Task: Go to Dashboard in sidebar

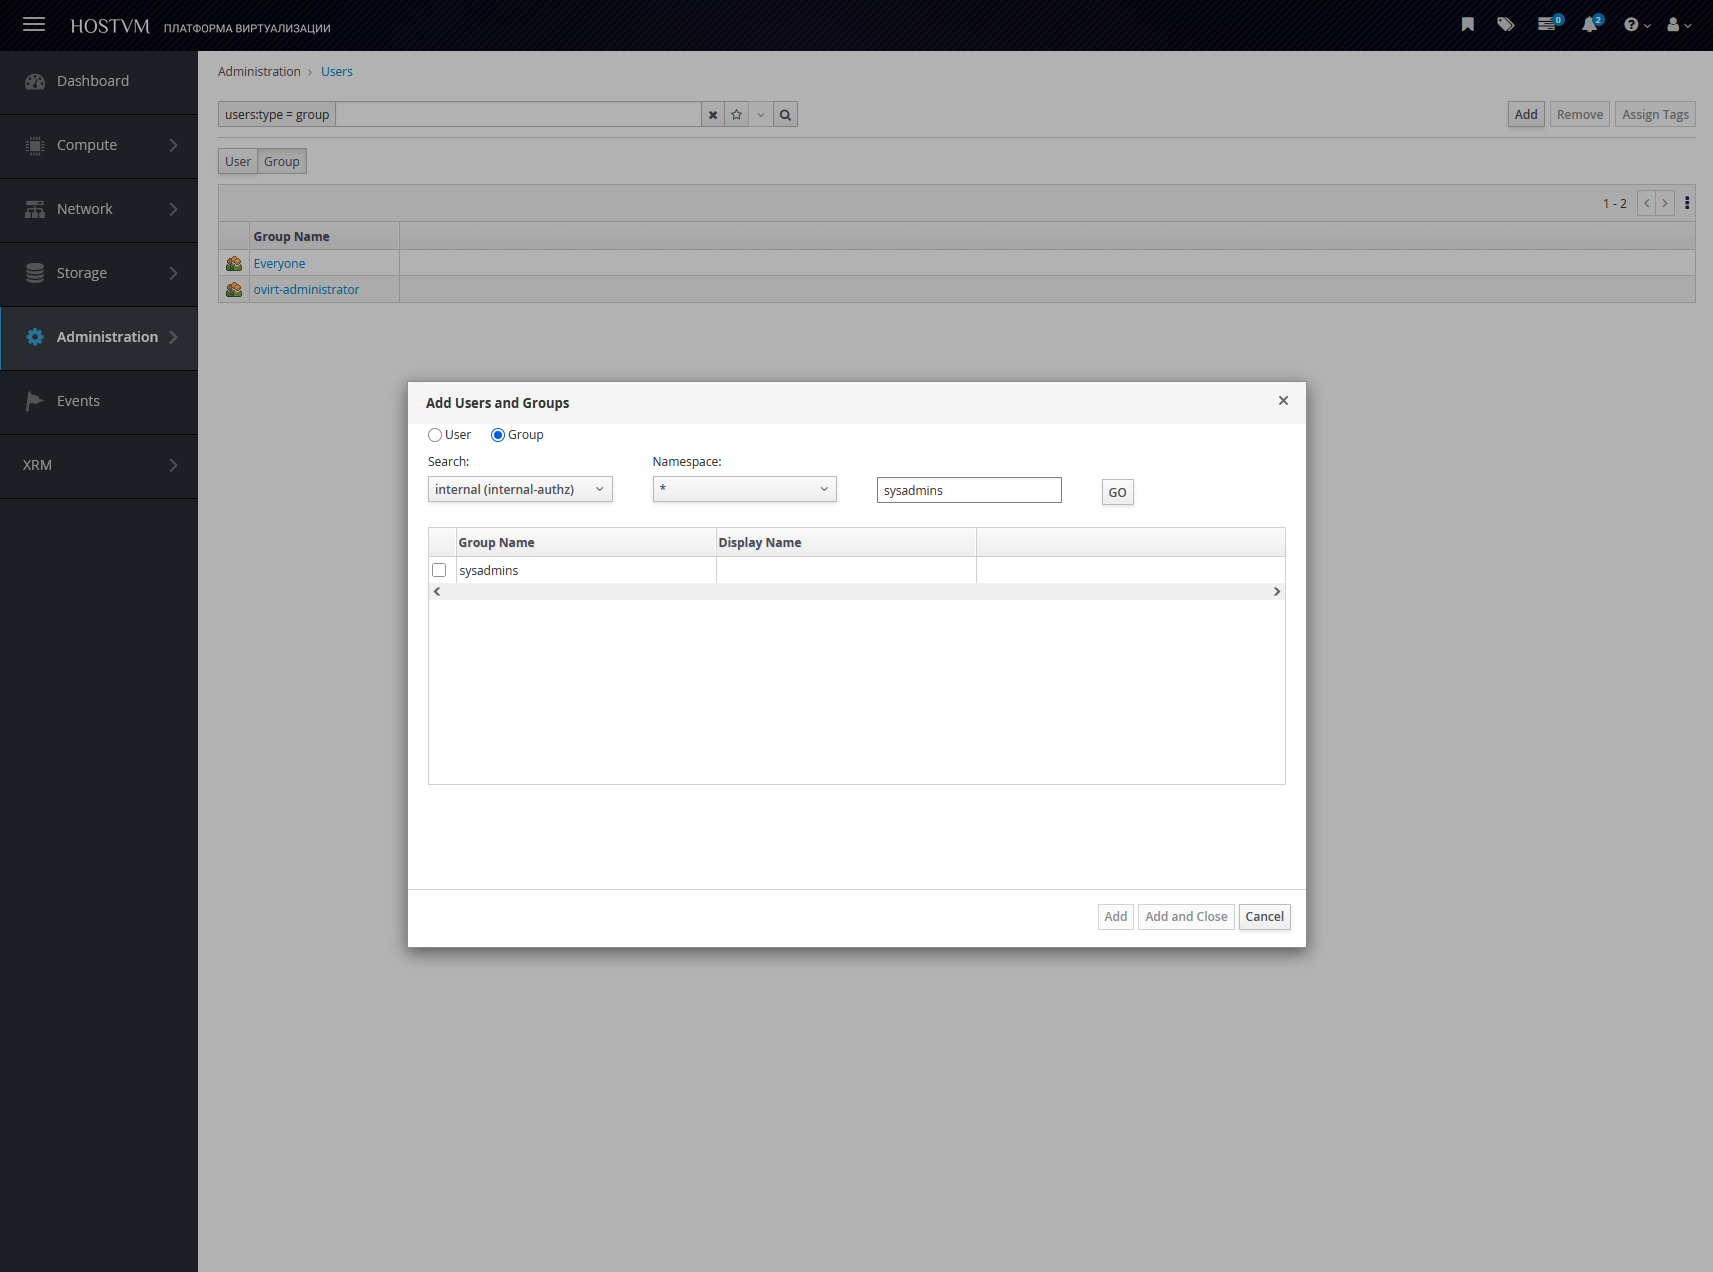Action: 93,82
